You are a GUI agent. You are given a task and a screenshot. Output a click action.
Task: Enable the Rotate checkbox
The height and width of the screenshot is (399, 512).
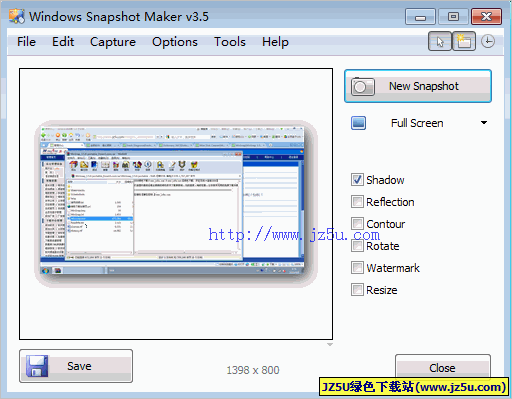pos(357,246)
